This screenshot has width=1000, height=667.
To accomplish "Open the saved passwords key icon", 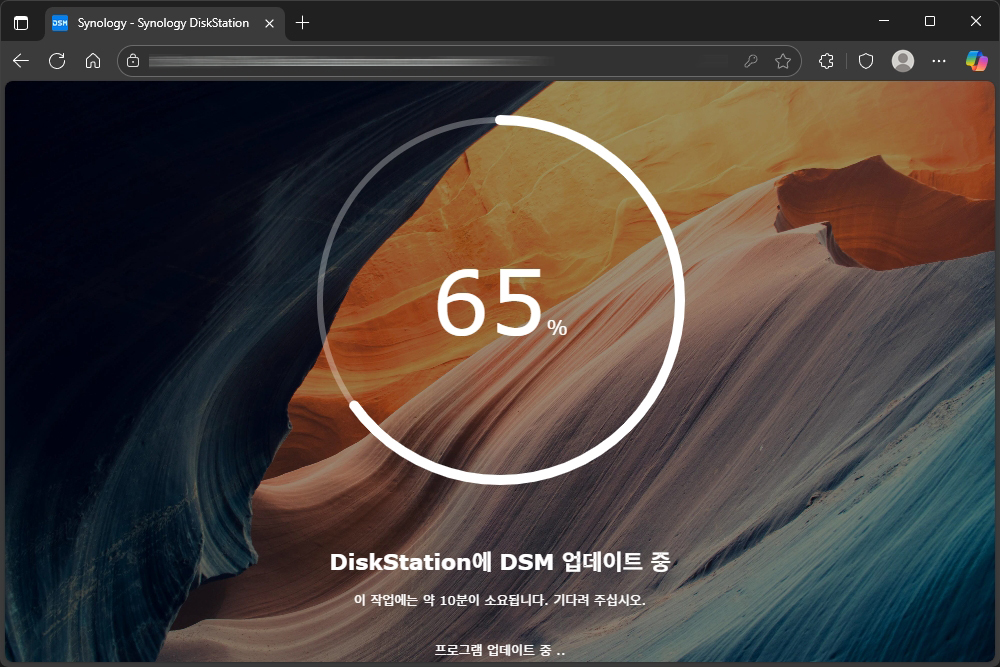I will (751, 61).
